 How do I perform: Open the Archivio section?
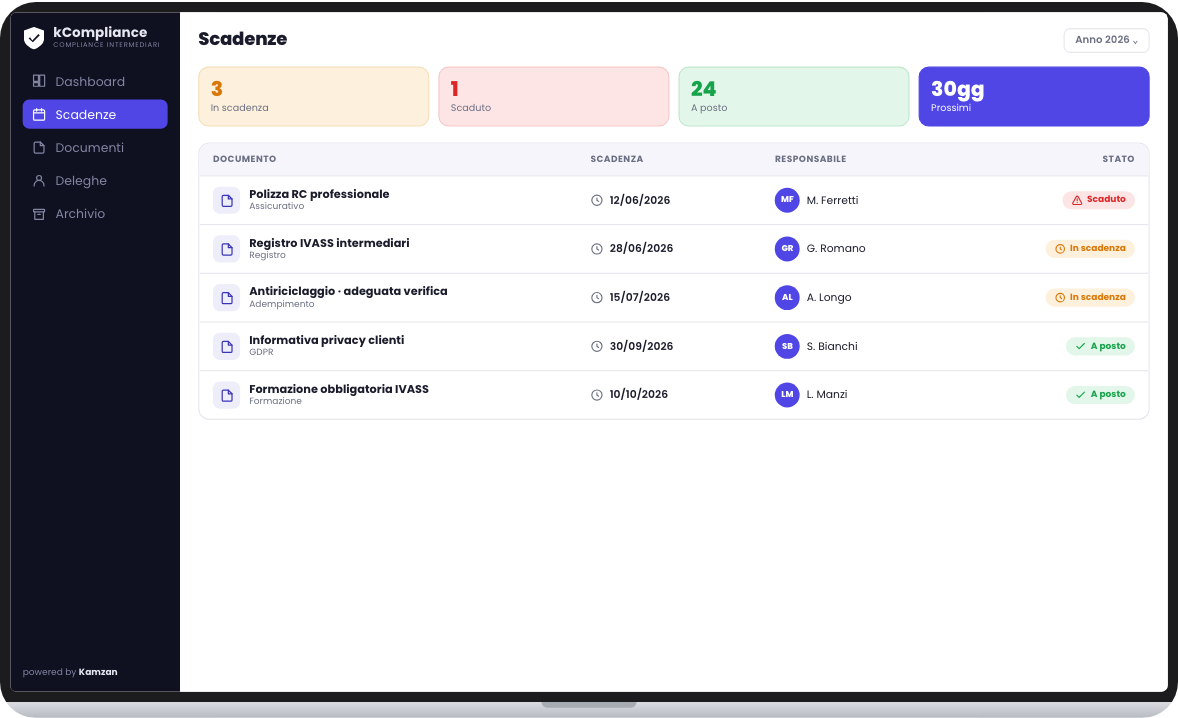[95, 213]
